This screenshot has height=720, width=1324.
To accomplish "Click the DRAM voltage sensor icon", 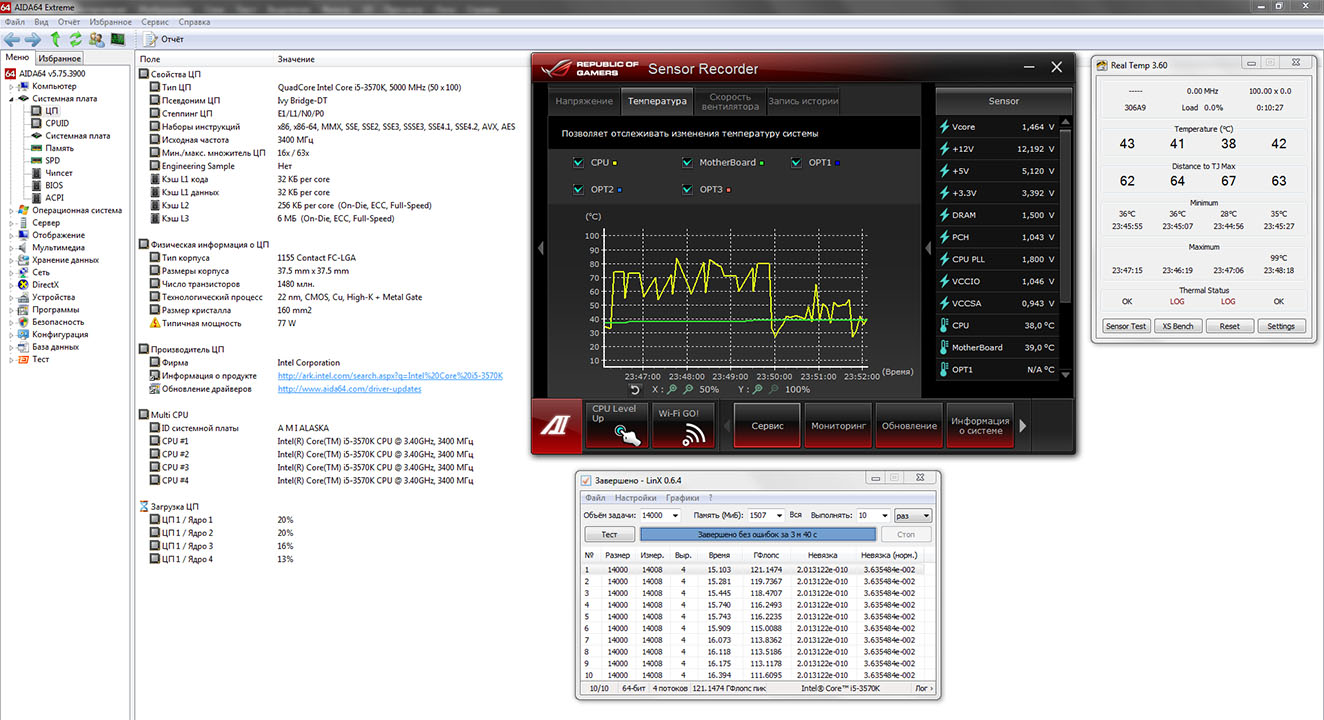I will pyautogui.click(x=944, y=215).
